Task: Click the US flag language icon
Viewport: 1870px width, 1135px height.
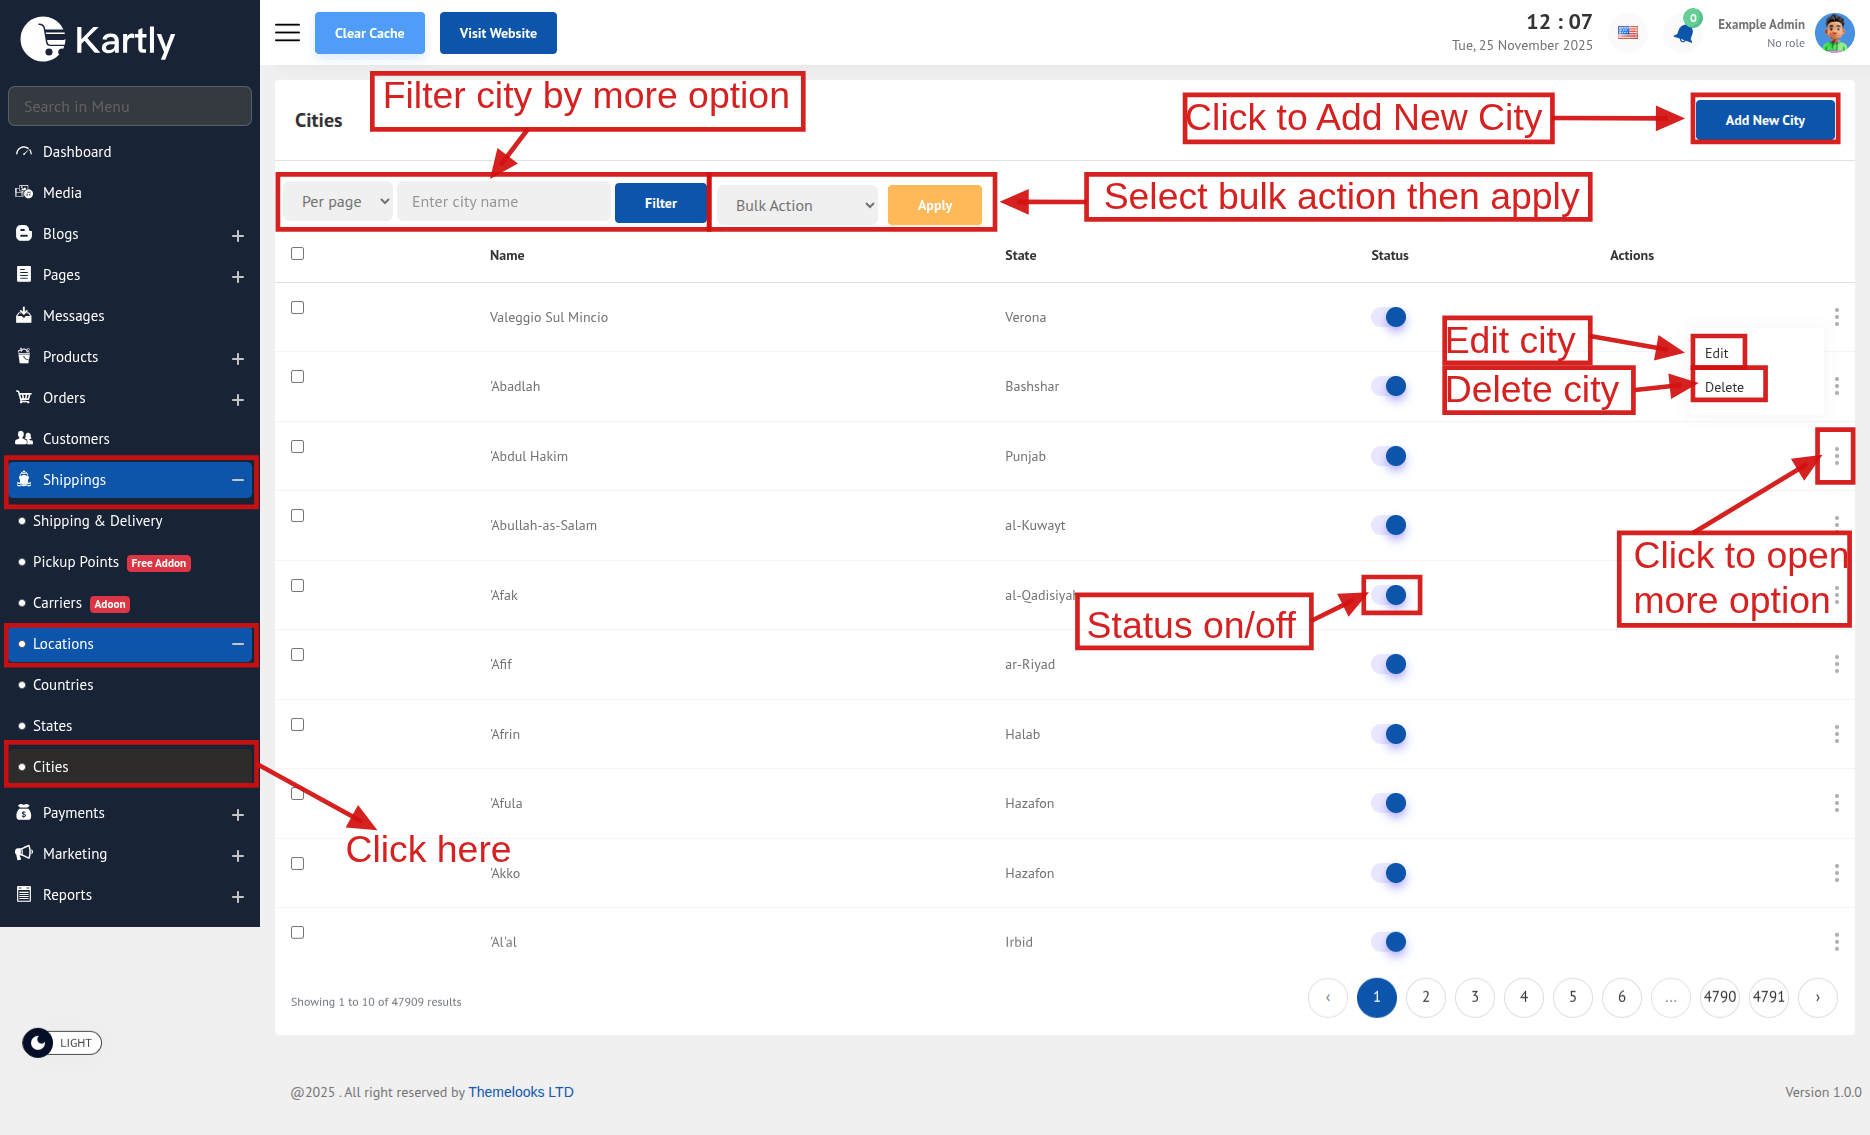Action: tap(1628, 33)
